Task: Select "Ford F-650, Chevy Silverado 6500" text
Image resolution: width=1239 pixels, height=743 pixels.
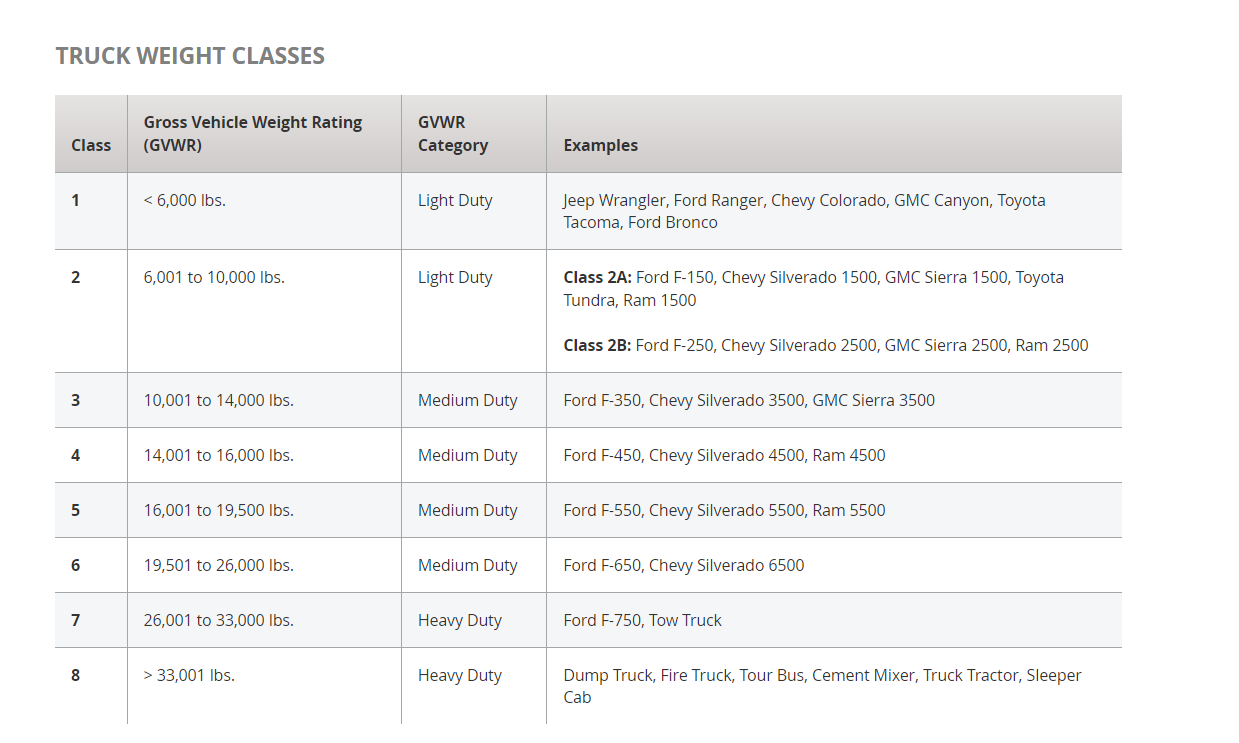Action: (683, 565)
